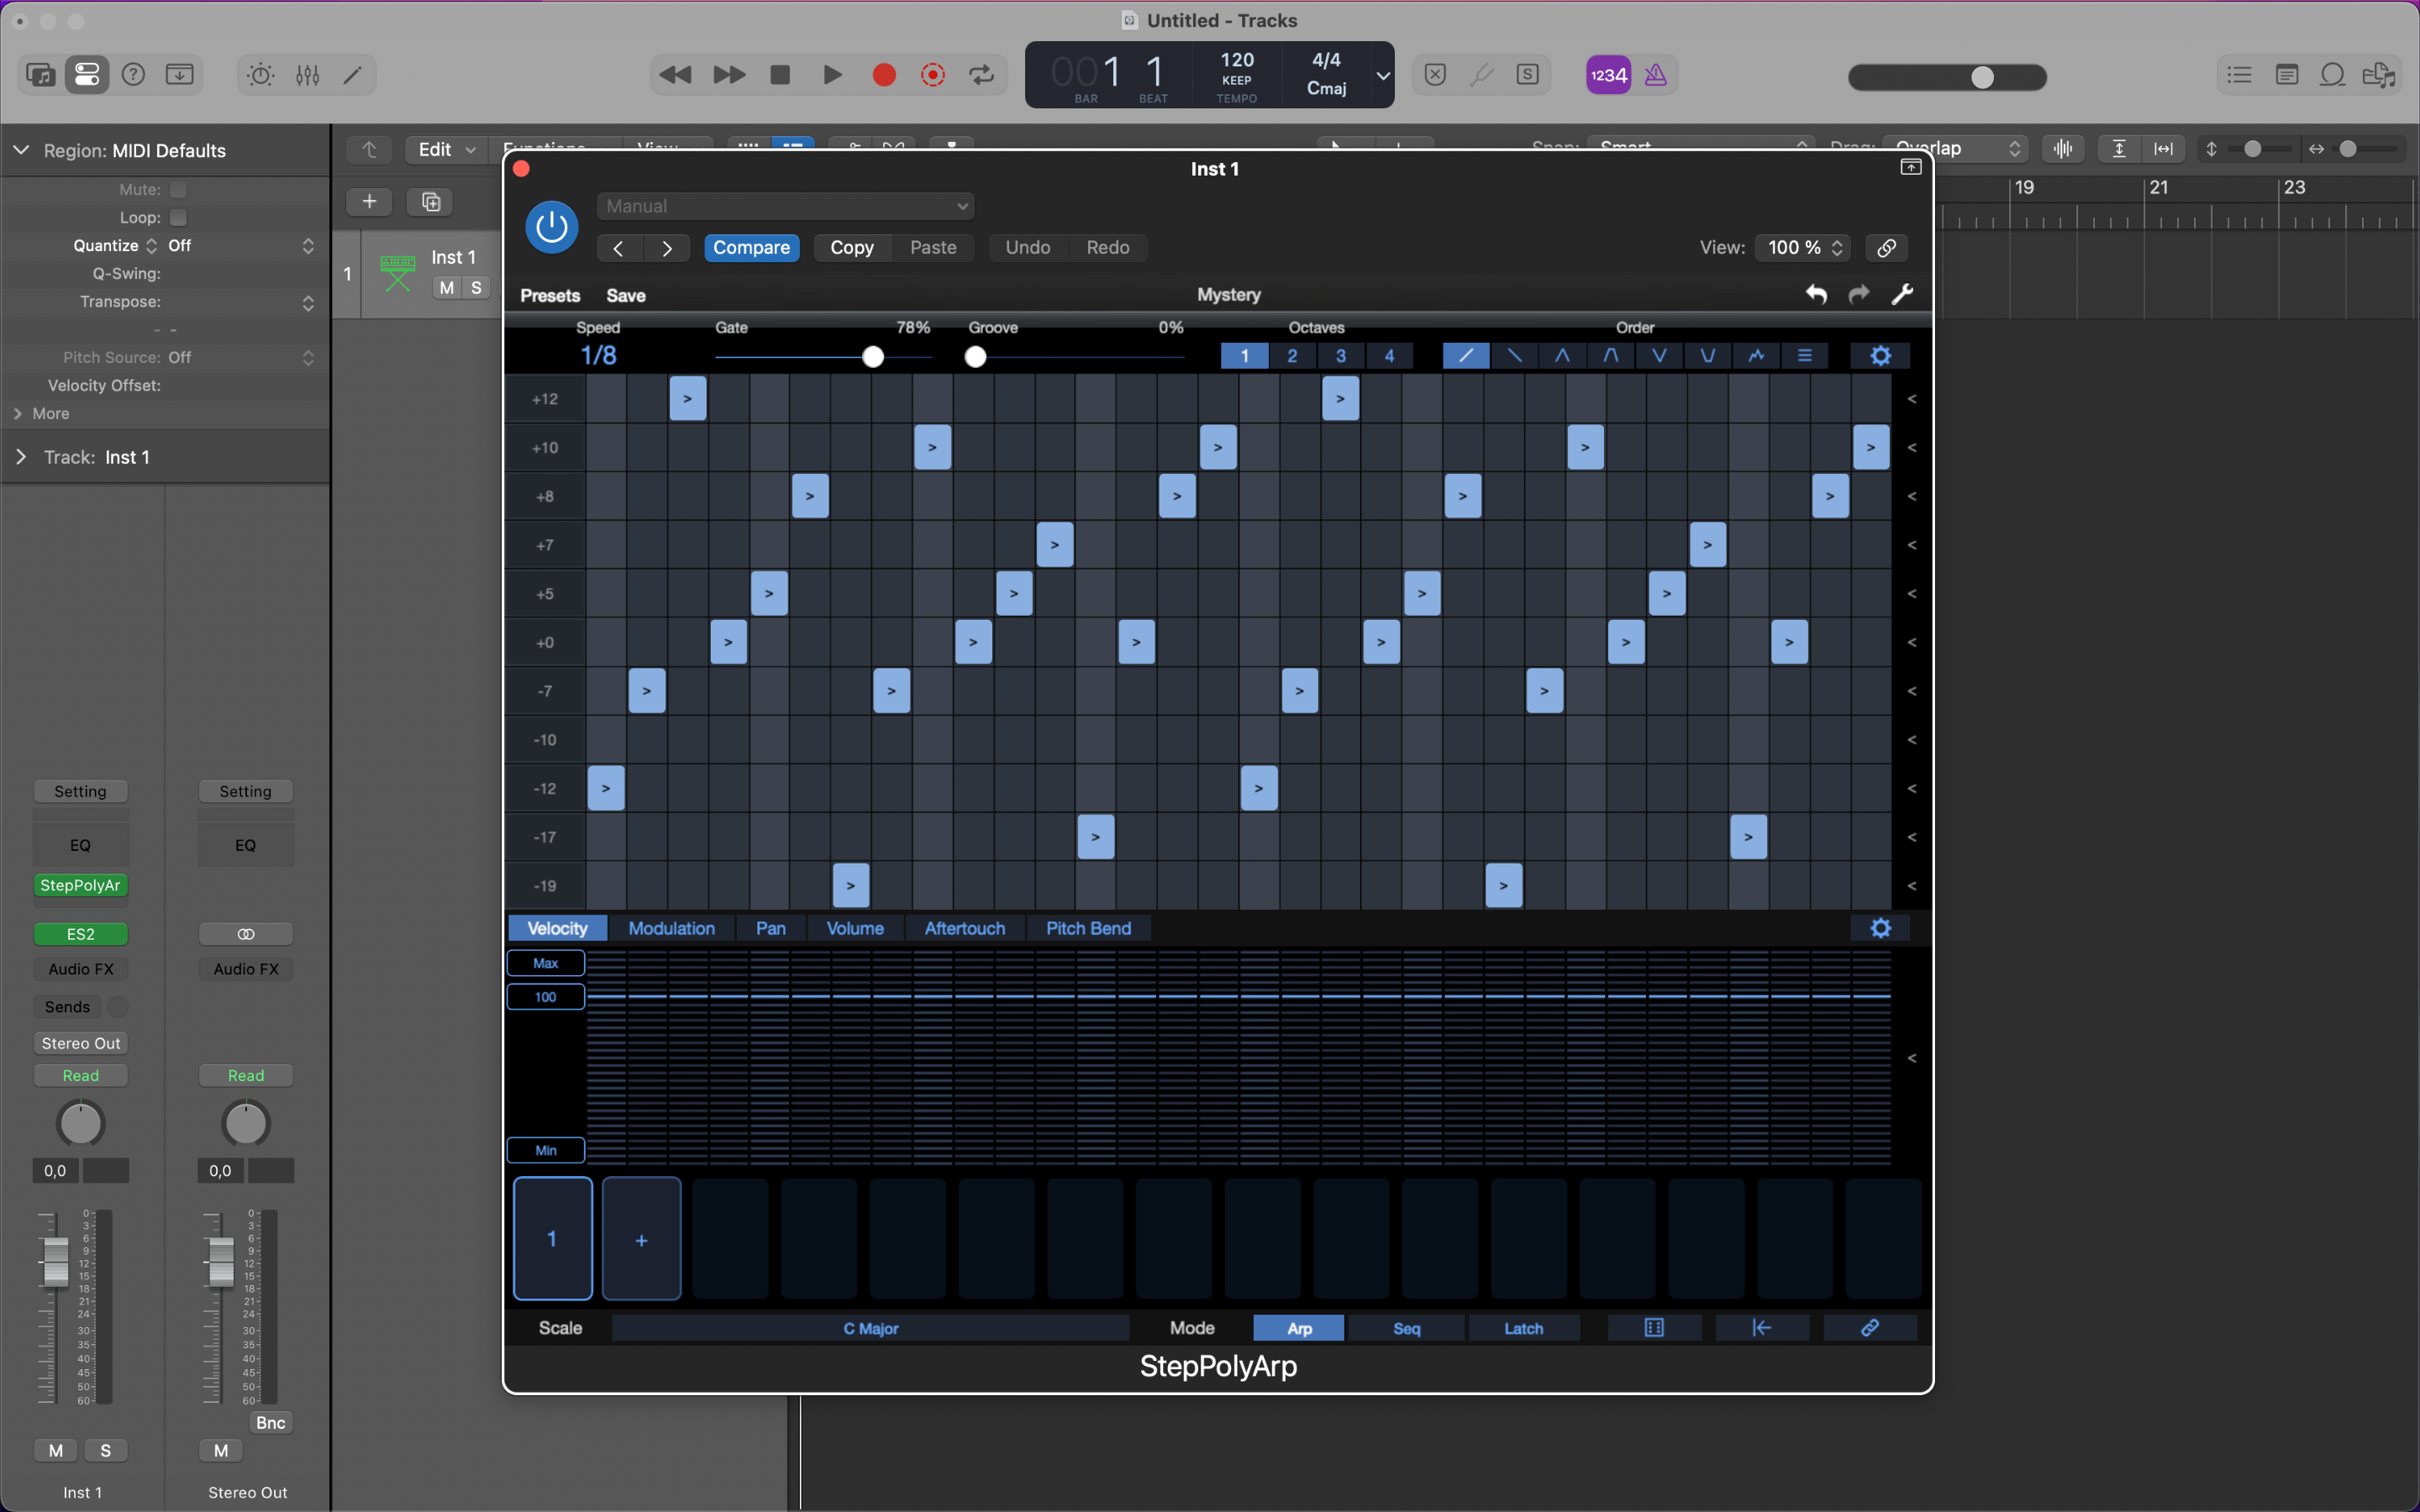2420x1512 pixels.
Task: Open the Manual preset dropdown
Action: coord(785,206)
